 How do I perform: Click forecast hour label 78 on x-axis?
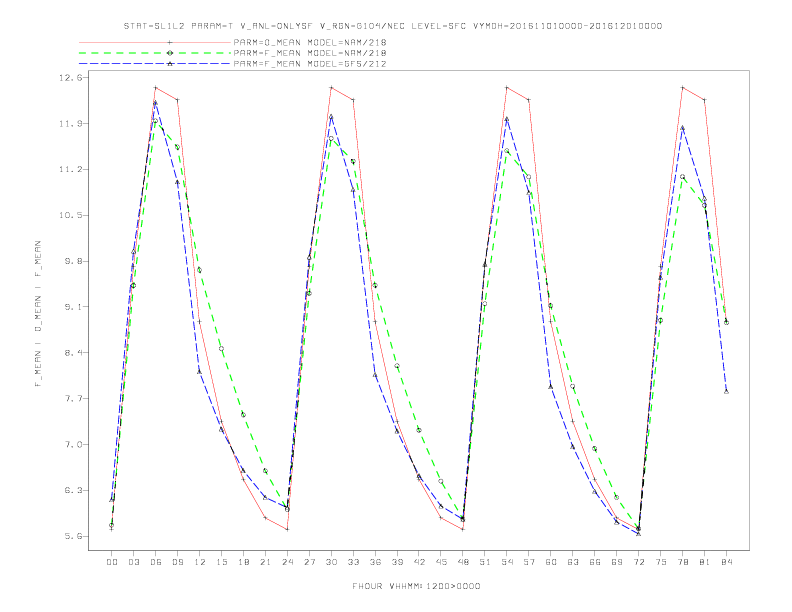click(683, 562)
